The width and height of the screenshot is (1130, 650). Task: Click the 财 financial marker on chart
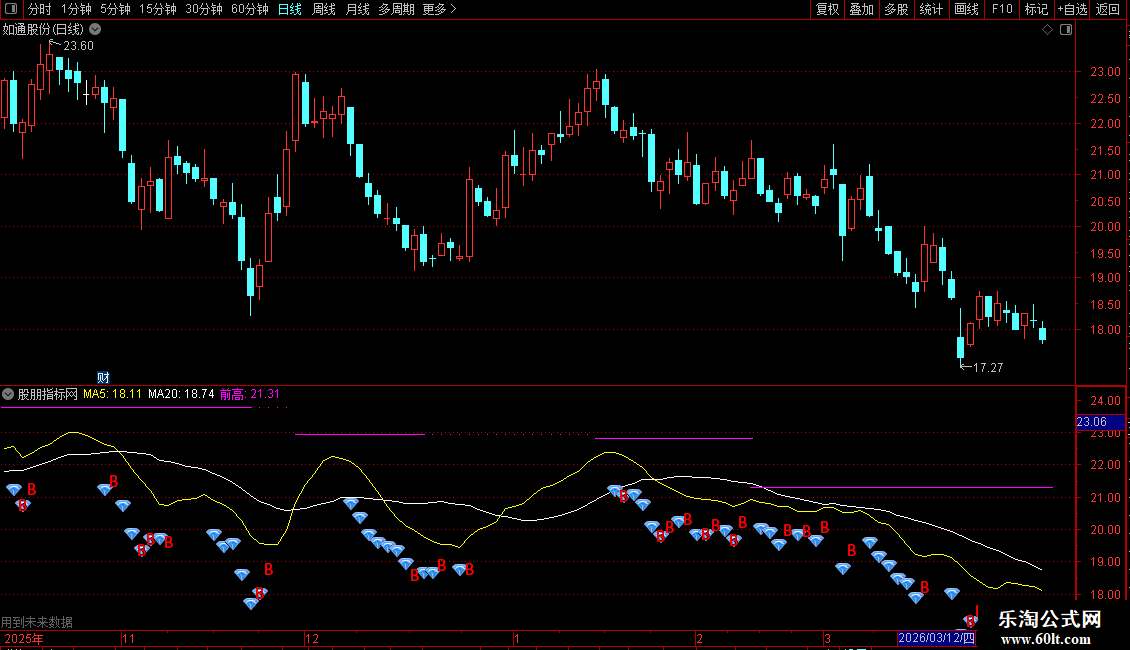[x=103, y=378]
